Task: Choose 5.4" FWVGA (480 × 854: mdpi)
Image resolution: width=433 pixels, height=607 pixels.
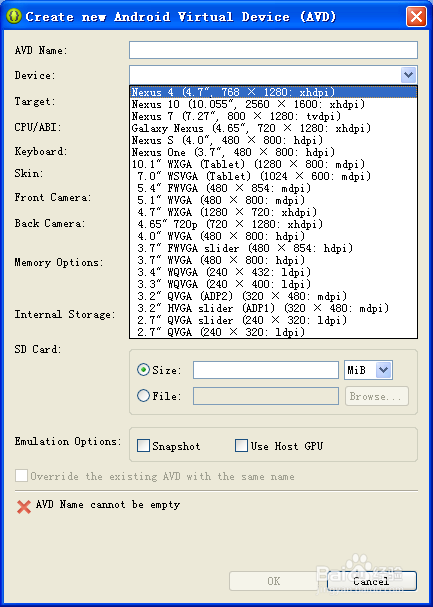Action: coord(273,188)
